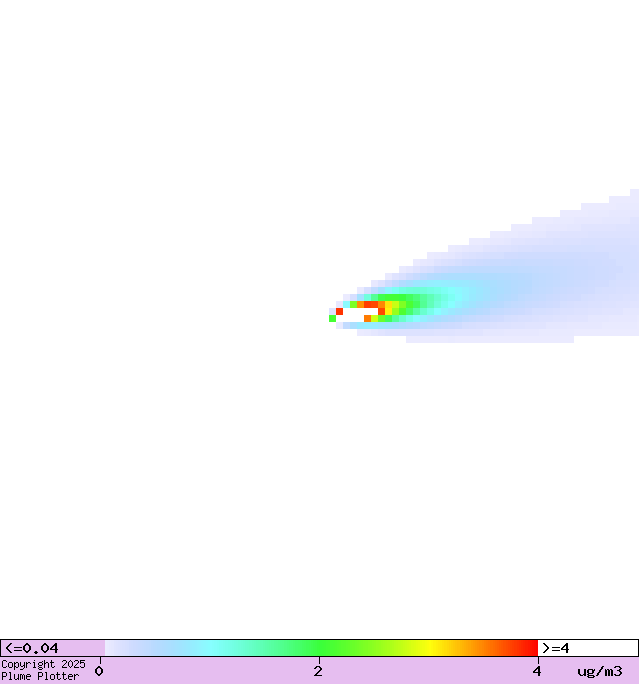This screenshot has width=639, height=684.
Task: Click the "4" scale tick label
Action: tap(537, 671)
